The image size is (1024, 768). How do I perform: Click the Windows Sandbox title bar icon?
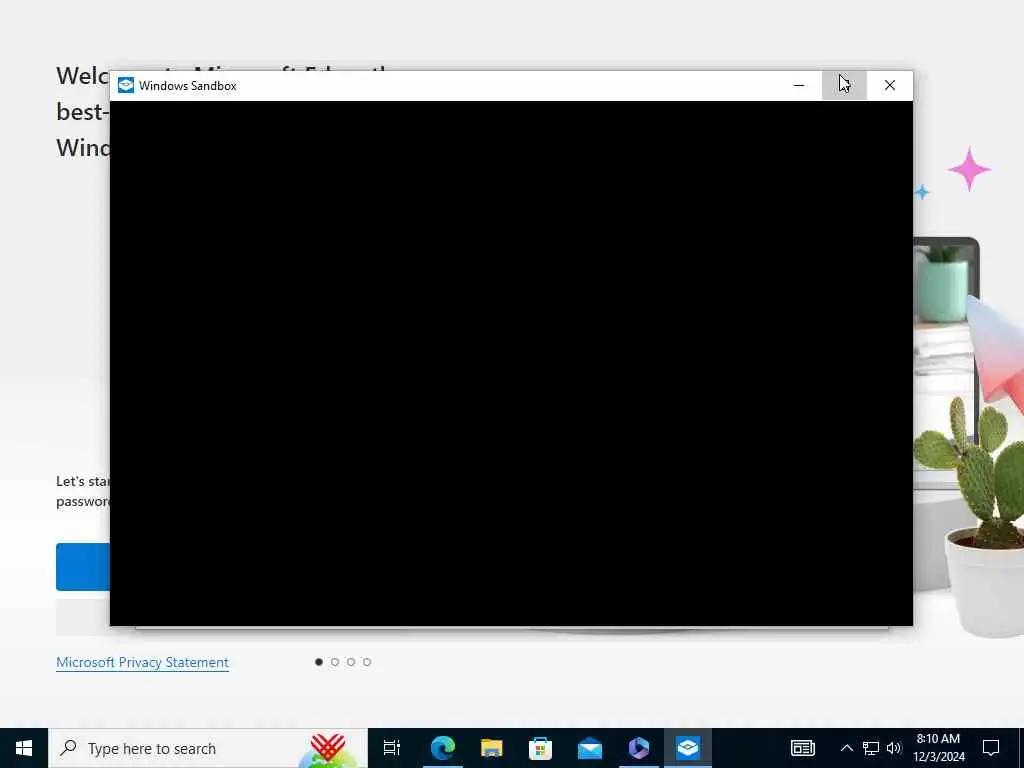click(126, 86)
